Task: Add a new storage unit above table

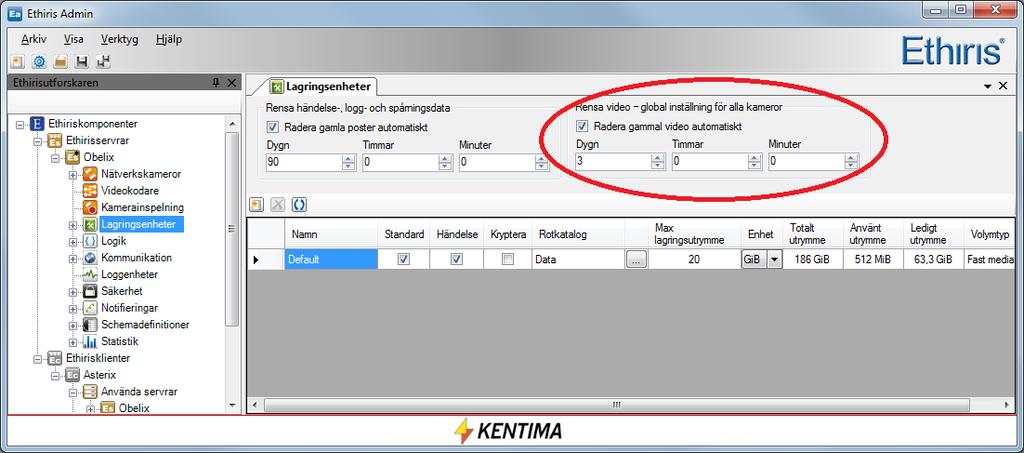Action: 257,205
